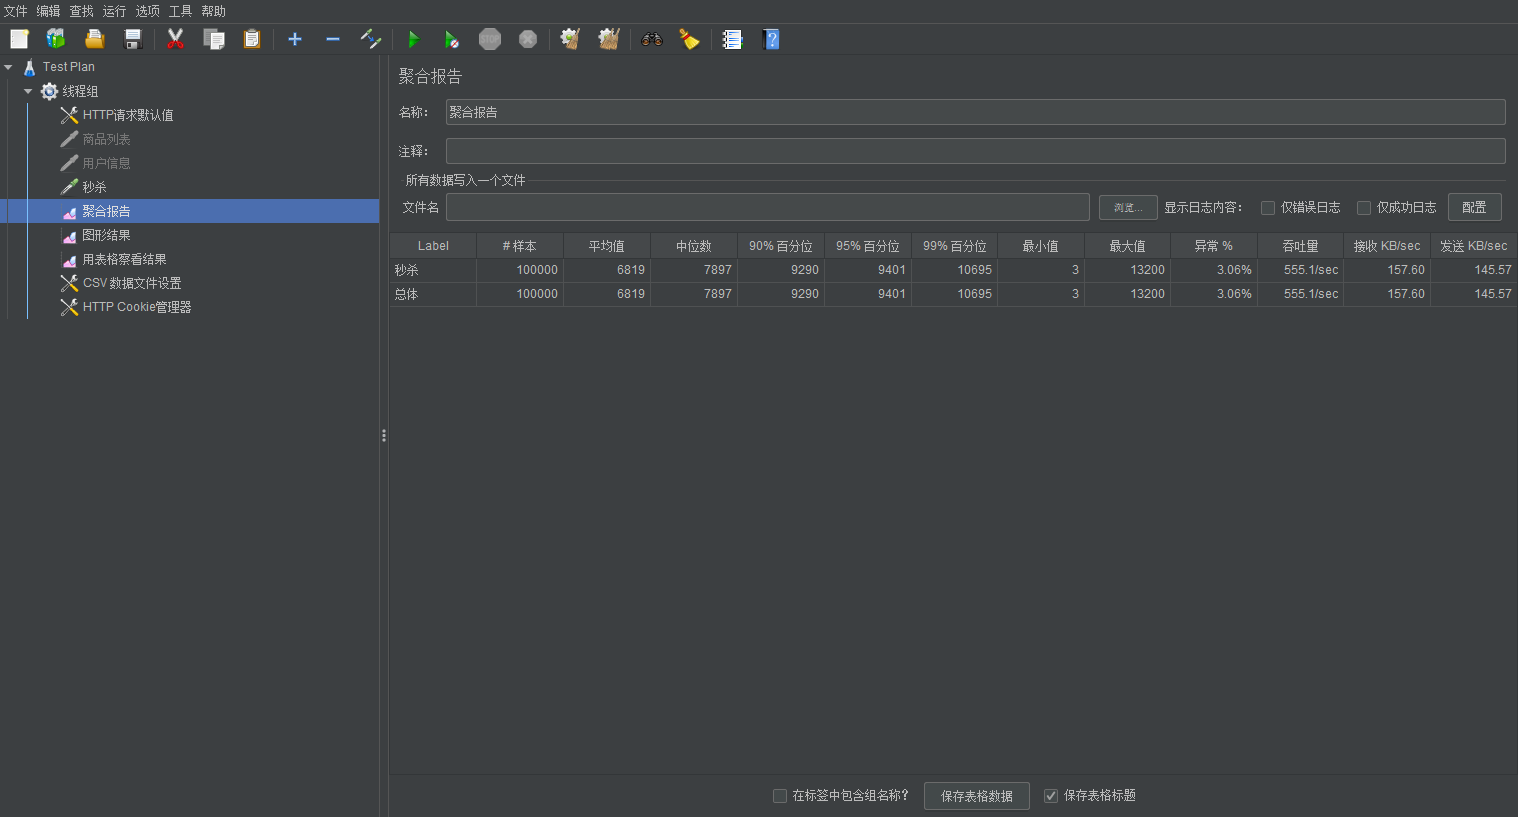Viewport: 1518px width, 817px height.
Task: Click the split pane divider handle
Action: coord(384,436)
